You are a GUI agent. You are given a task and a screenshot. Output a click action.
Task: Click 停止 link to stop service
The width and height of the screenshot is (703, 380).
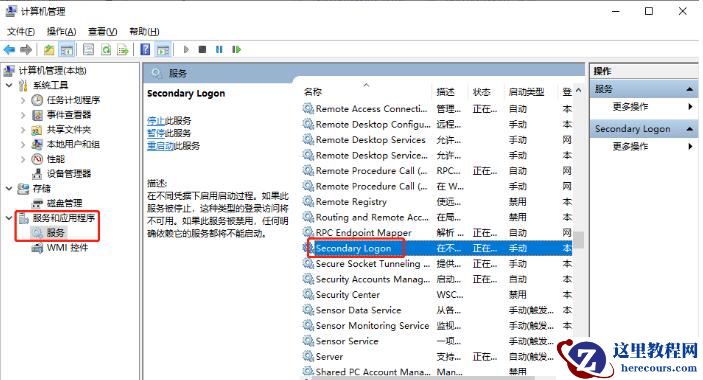pyautogui.click(x=156, y=121)
